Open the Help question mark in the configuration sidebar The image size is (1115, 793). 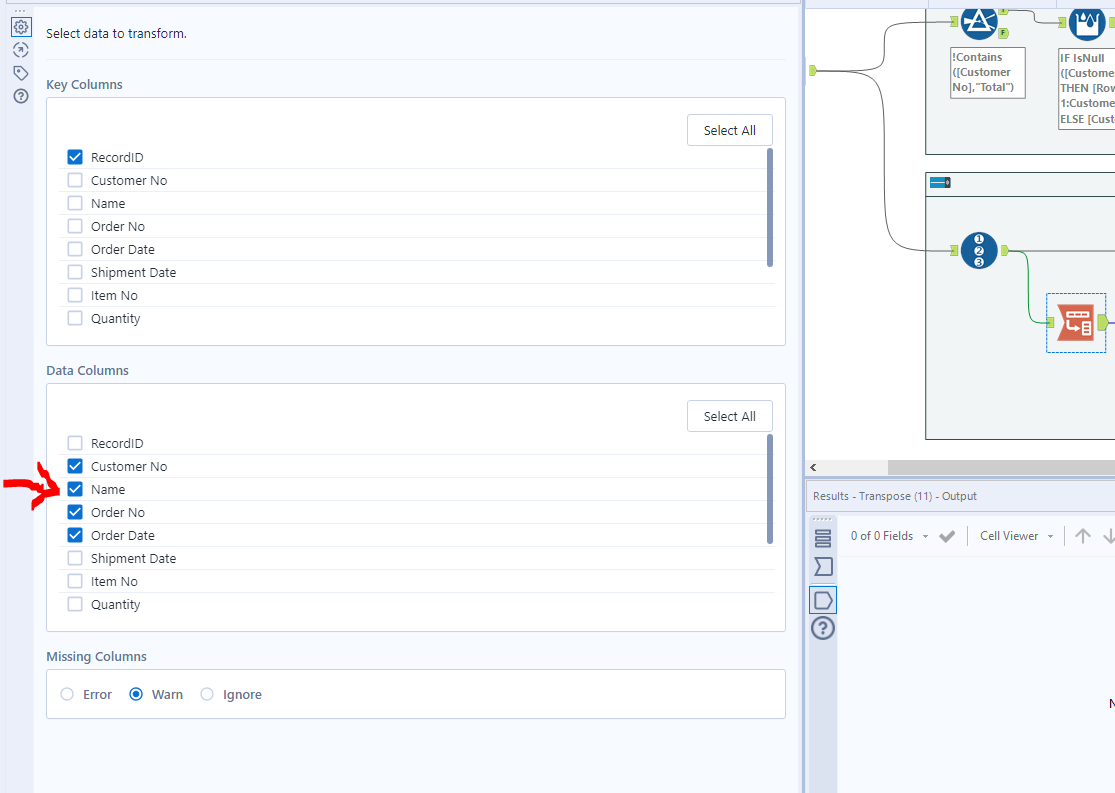21,96
